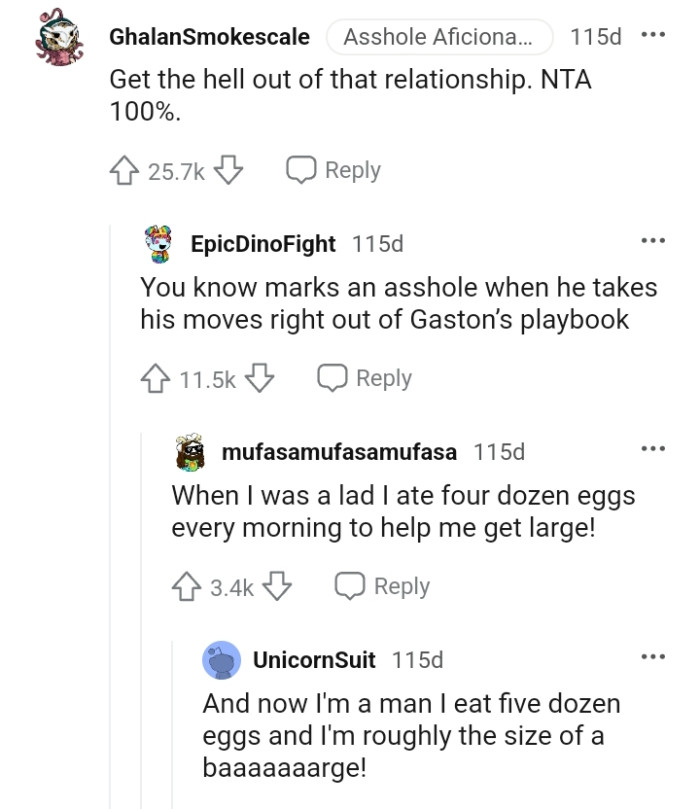The height and width of the screenshot is (809, 700).
Task: Downvote EpicDinoFight's Gaston comment
Action: coord(261,379)
